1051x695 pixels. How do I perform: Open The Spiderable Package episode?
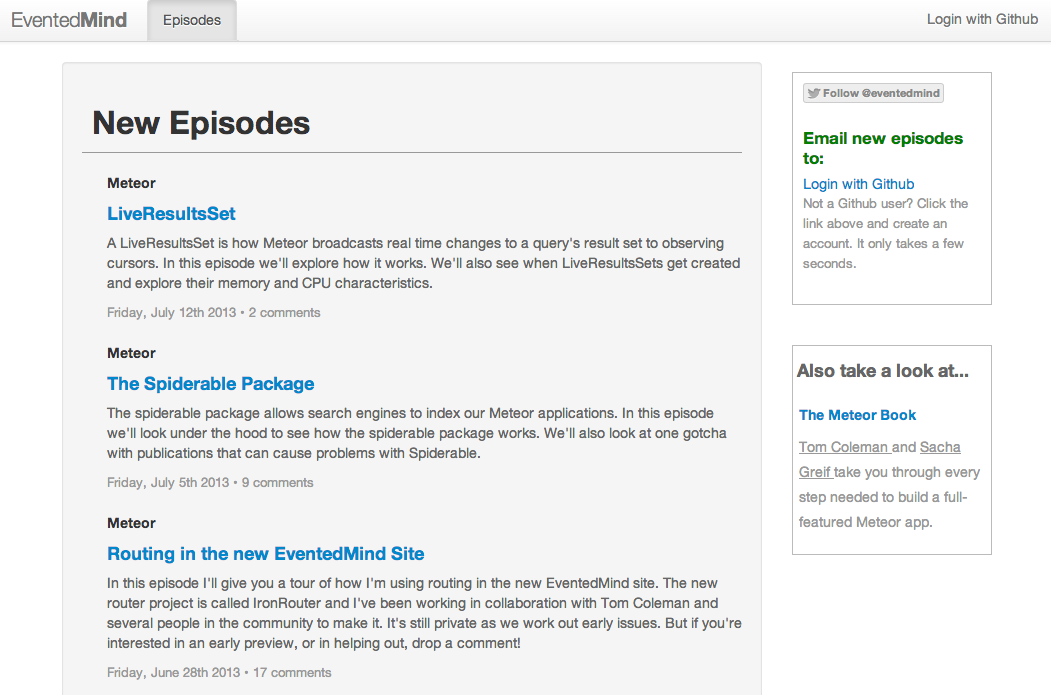click(210, 384)
